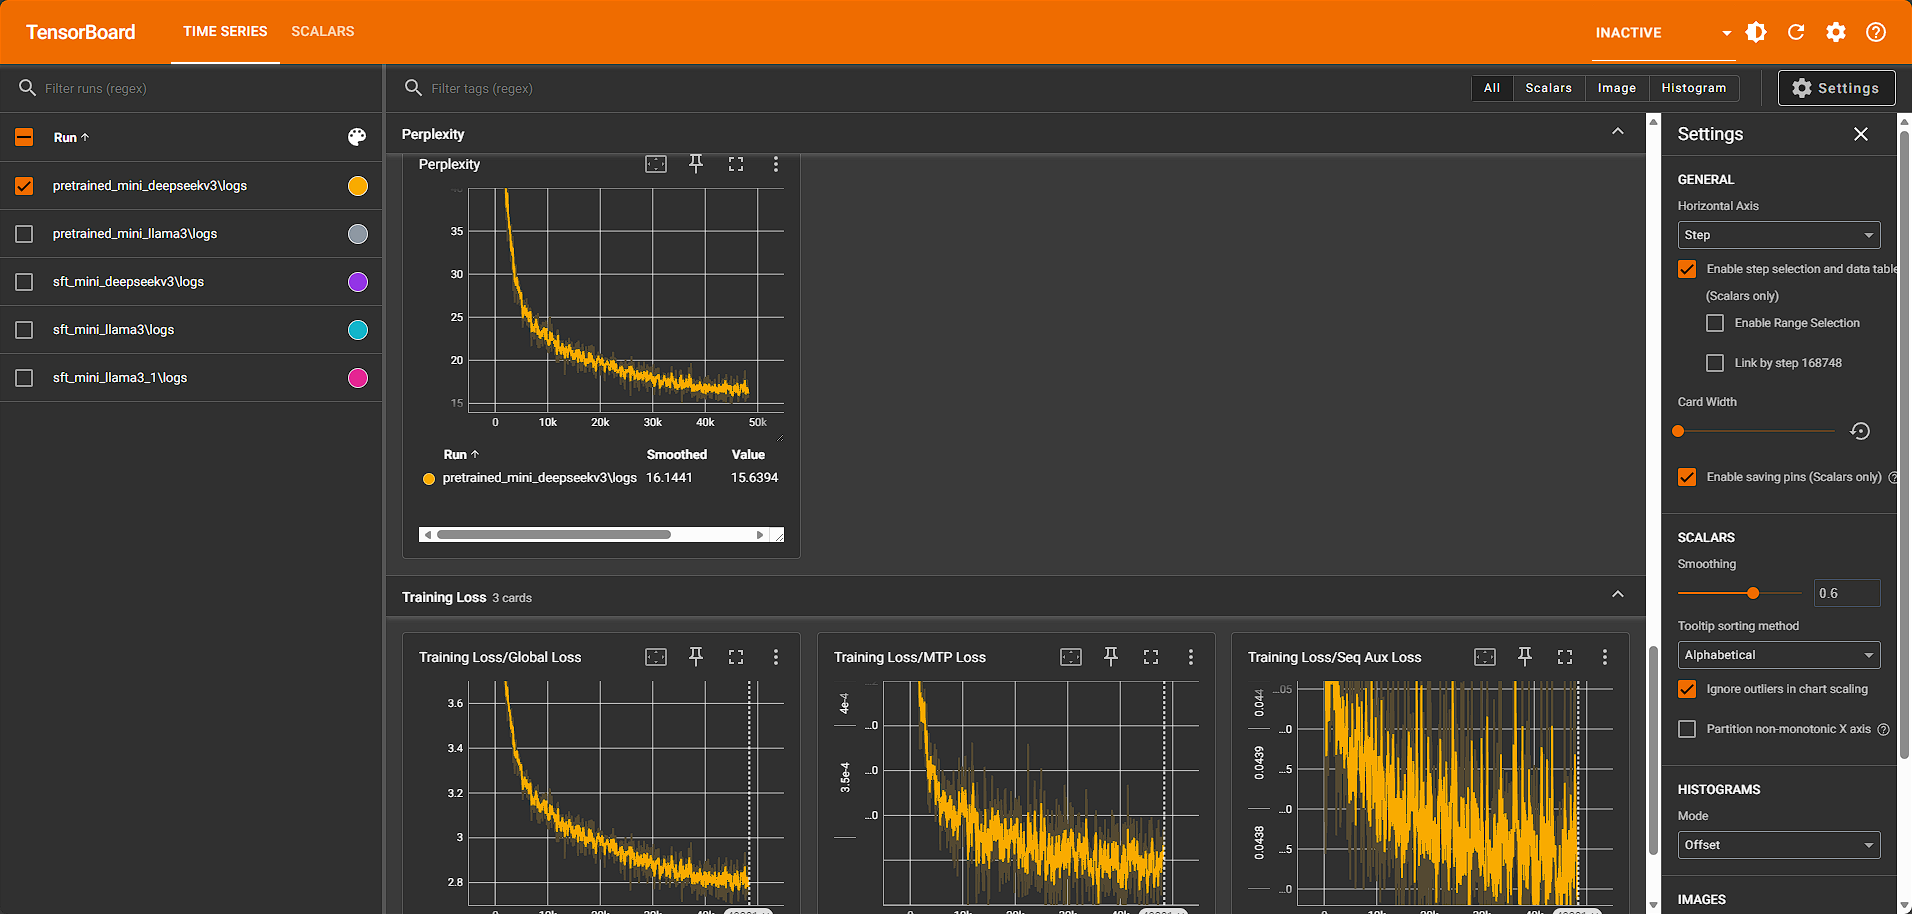Image resolution: width=1912 pixels, height=914 pixels.
Task: Click the search icon in tag filter
Action: pyautogui.click(x=413, y=88)
